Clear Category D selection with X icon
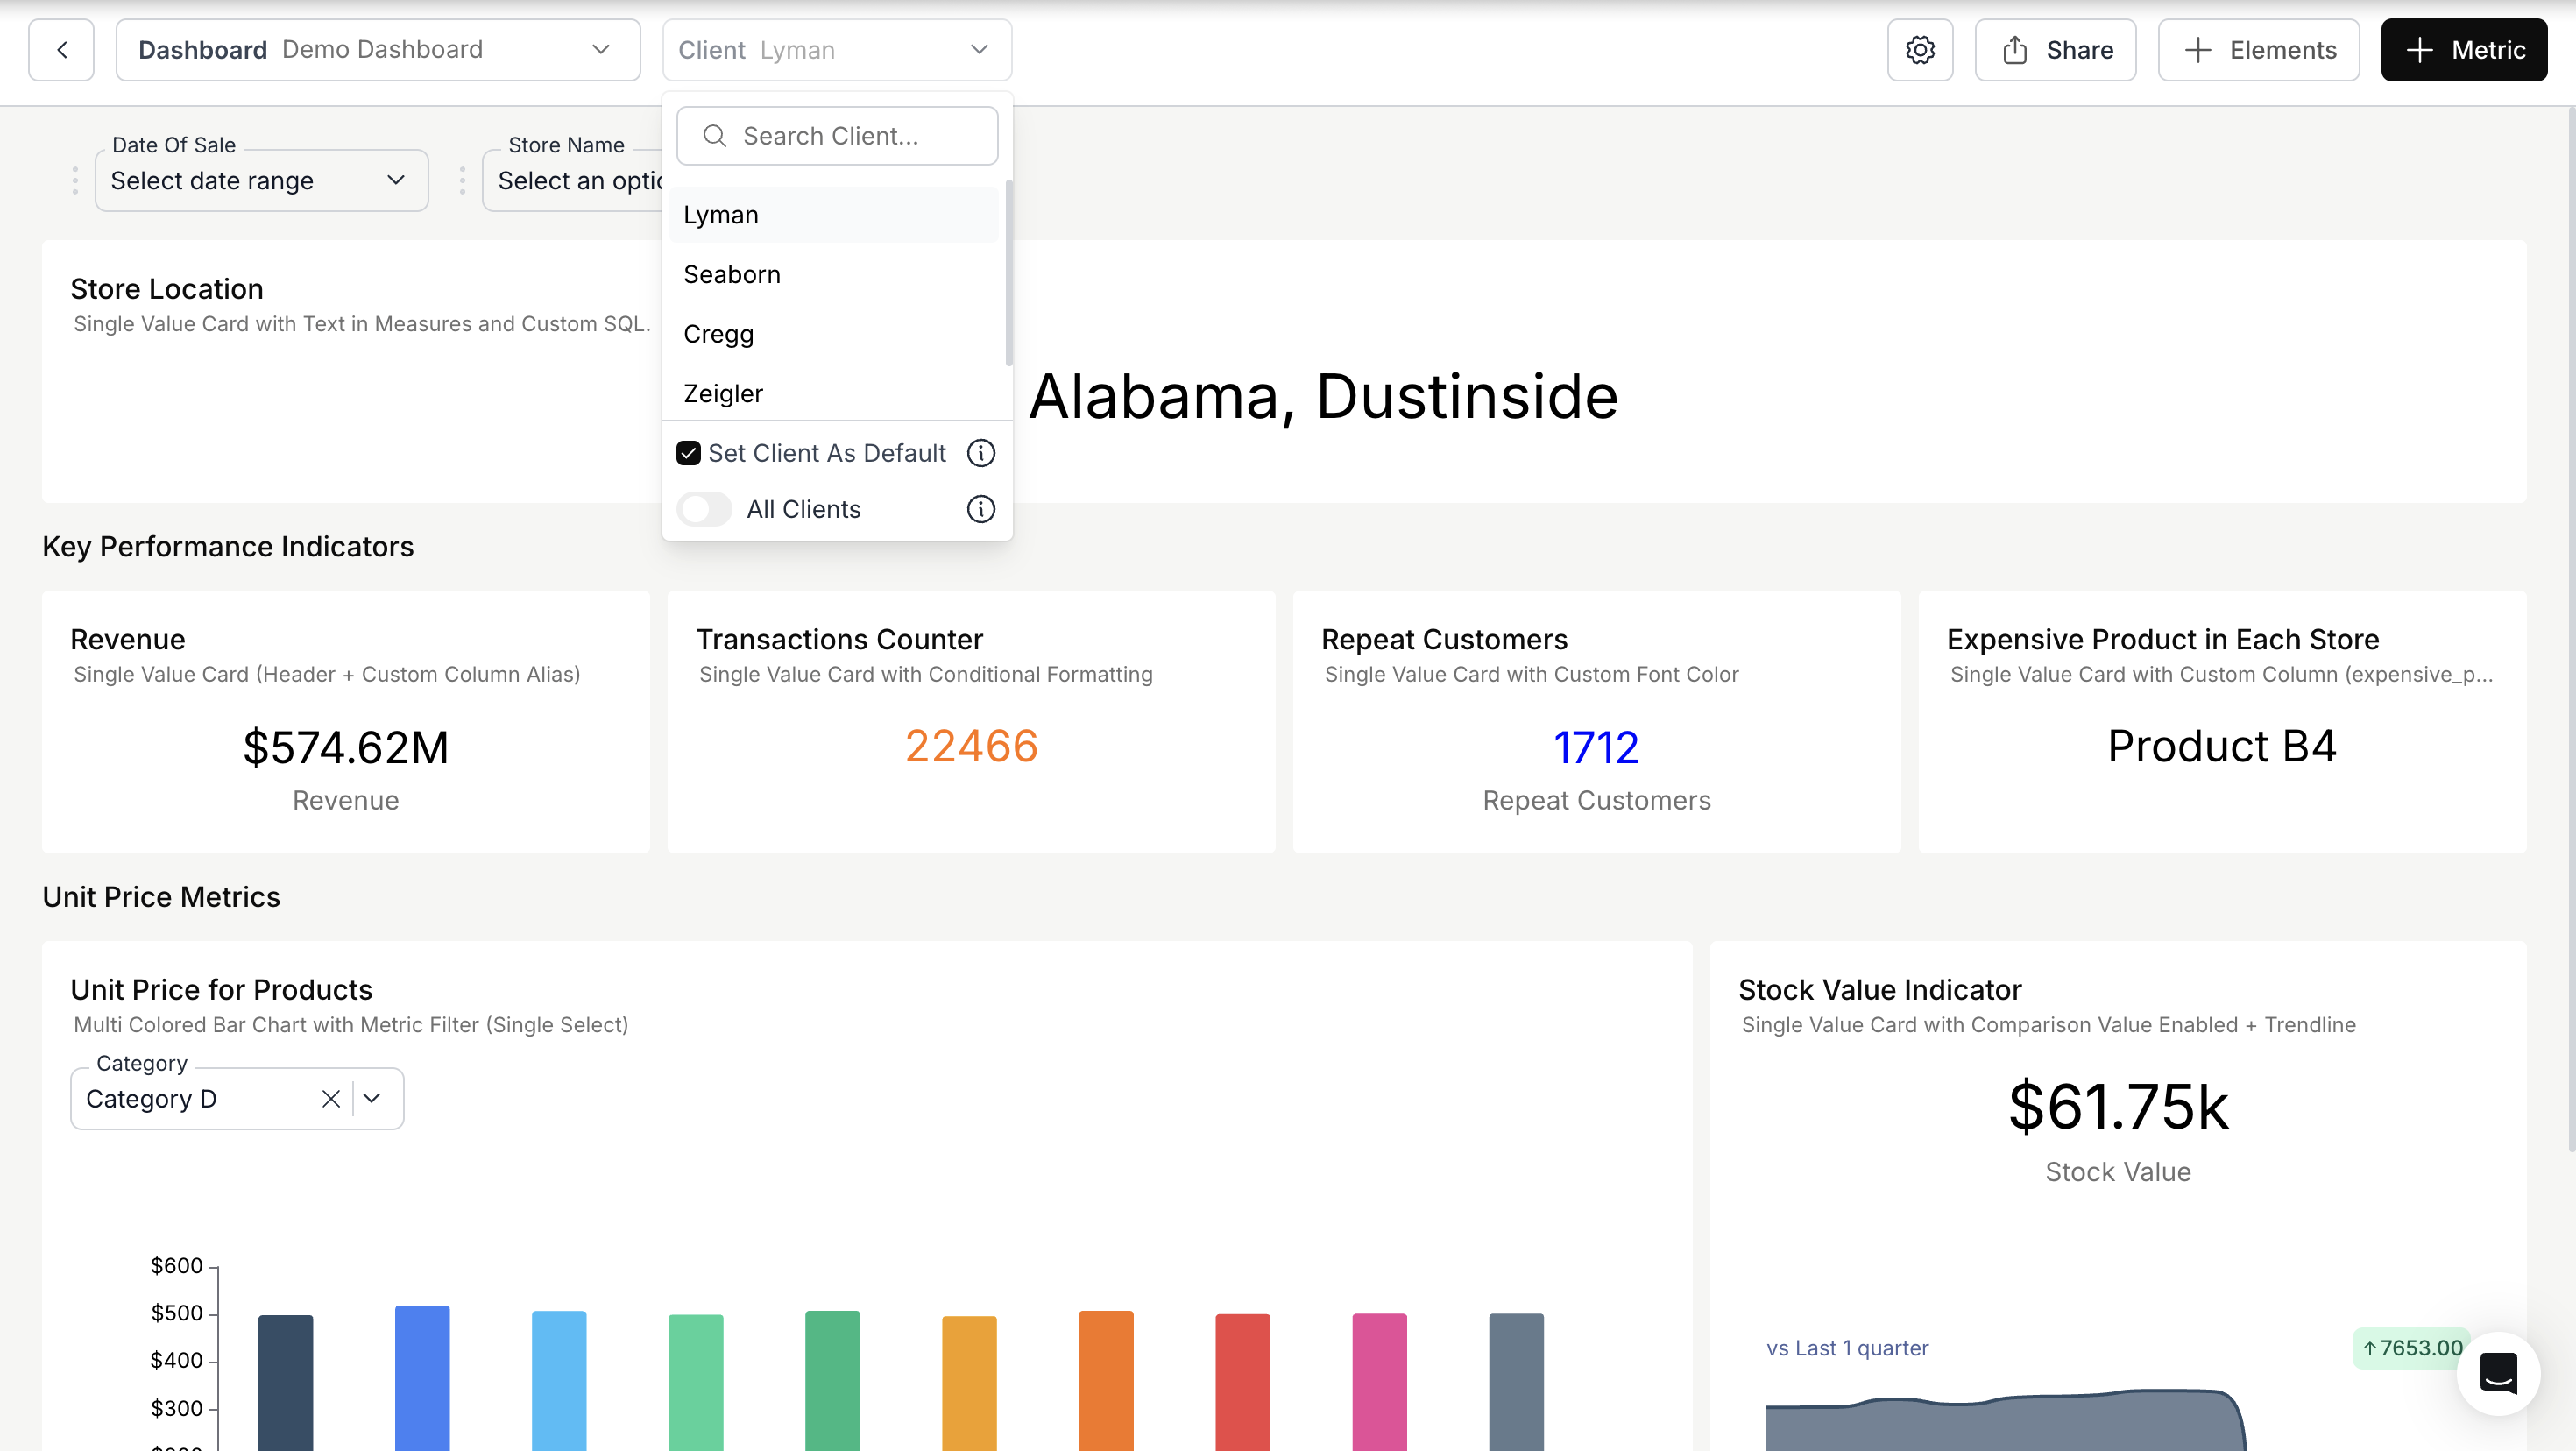The image size is (2576, 1451). pos(331,1099)
